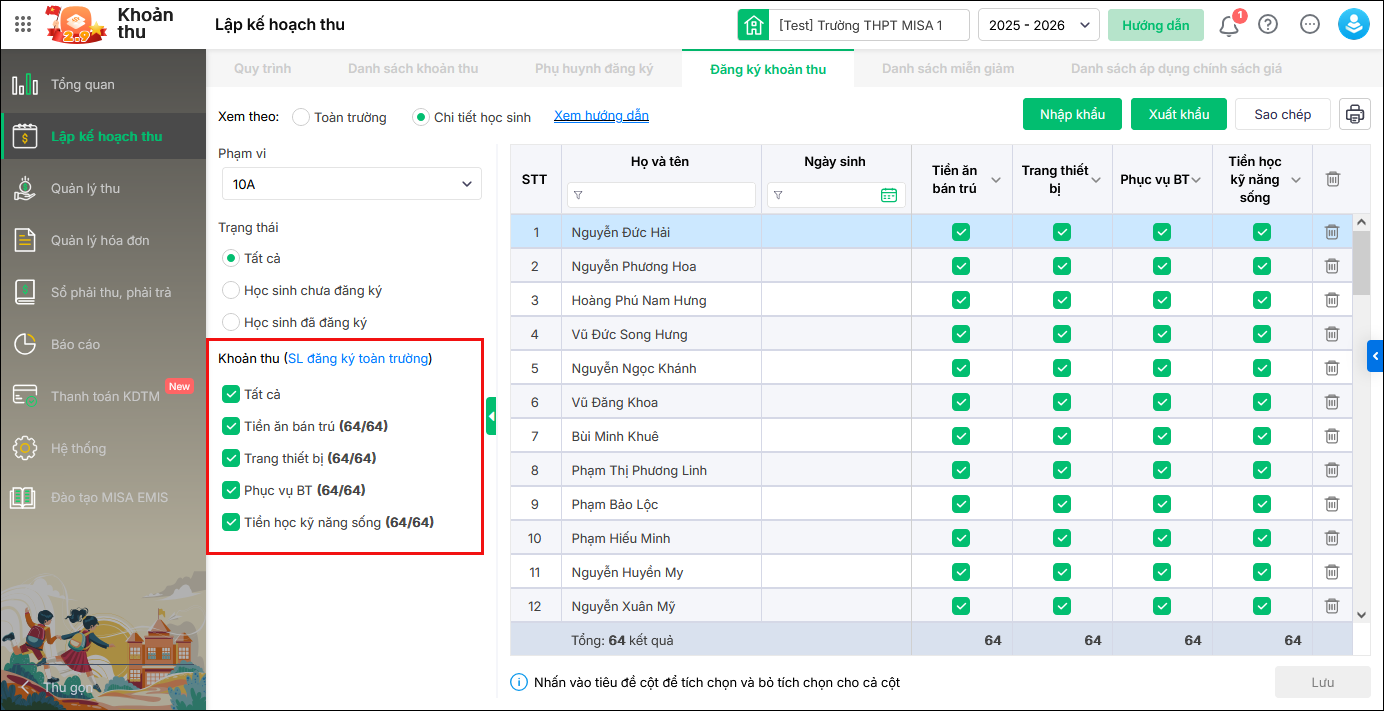The height and width of the screenshot is (711, 1384).
Task: Open the Phạm vi 10A dropdown
Action: 352,184
